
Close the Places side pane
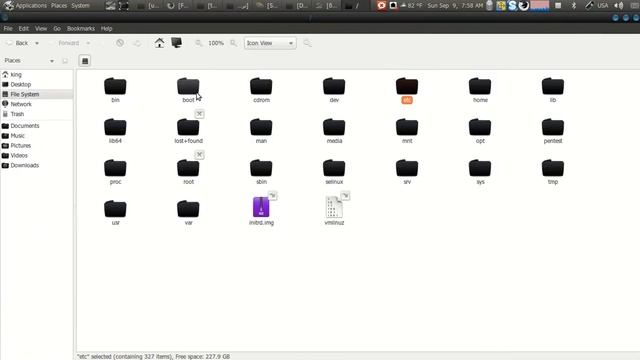[x=65, y=61]
